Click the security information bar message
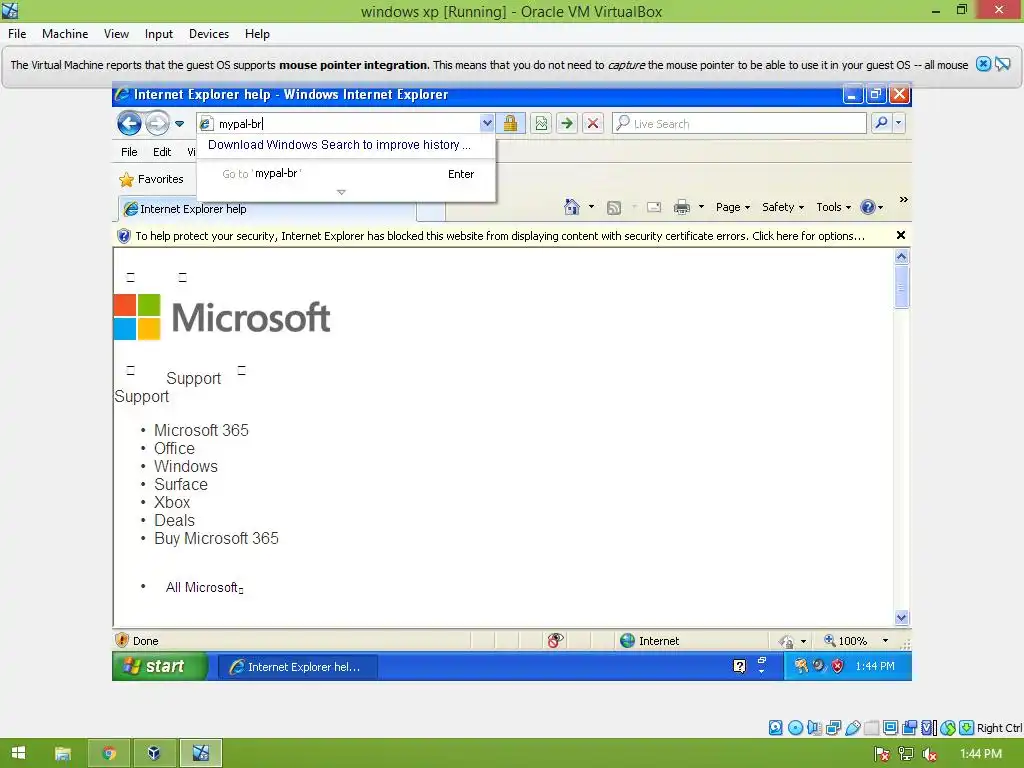The width and height of the screenshot is (1024, 768). (x=500, y=236)
